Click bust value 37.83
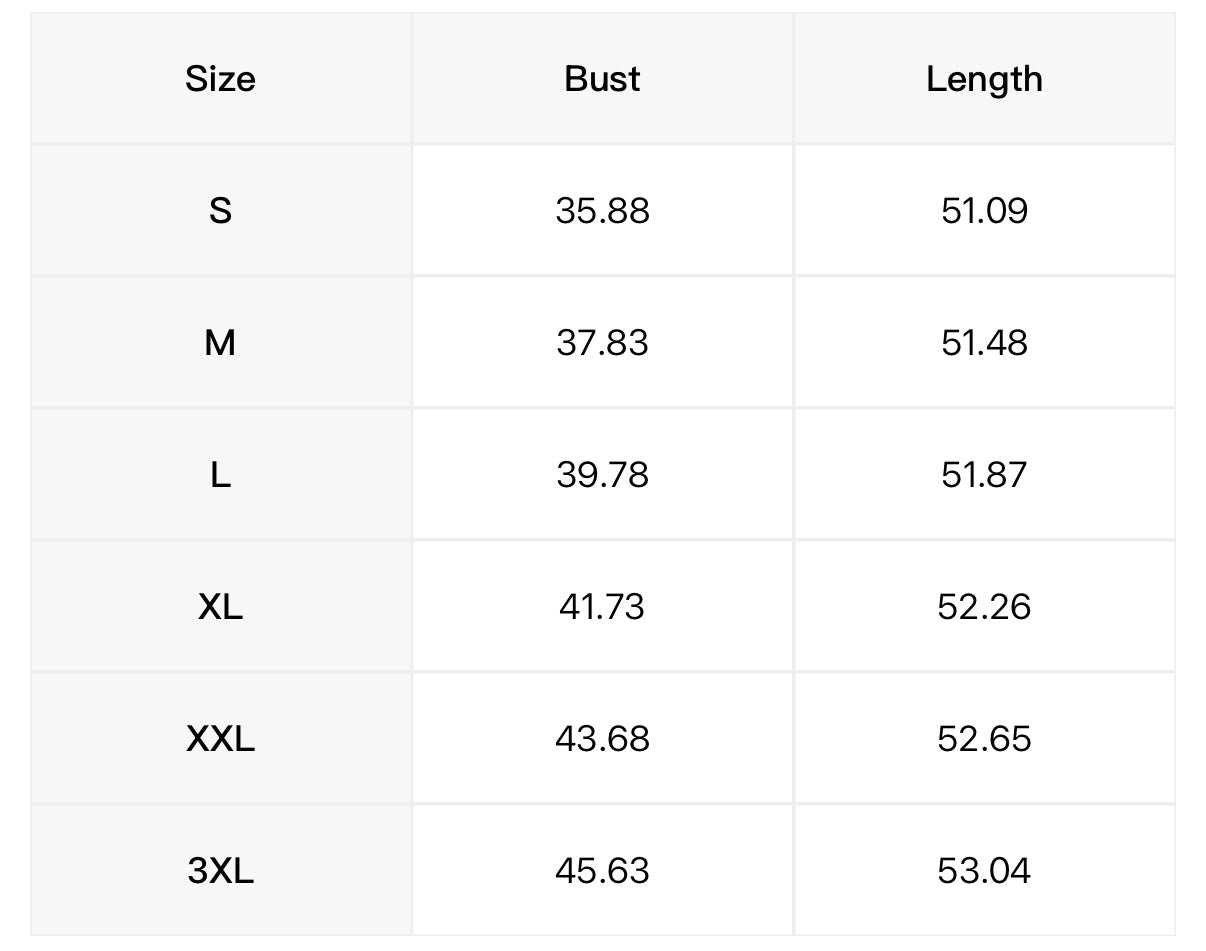 click(x=602, y=343)
